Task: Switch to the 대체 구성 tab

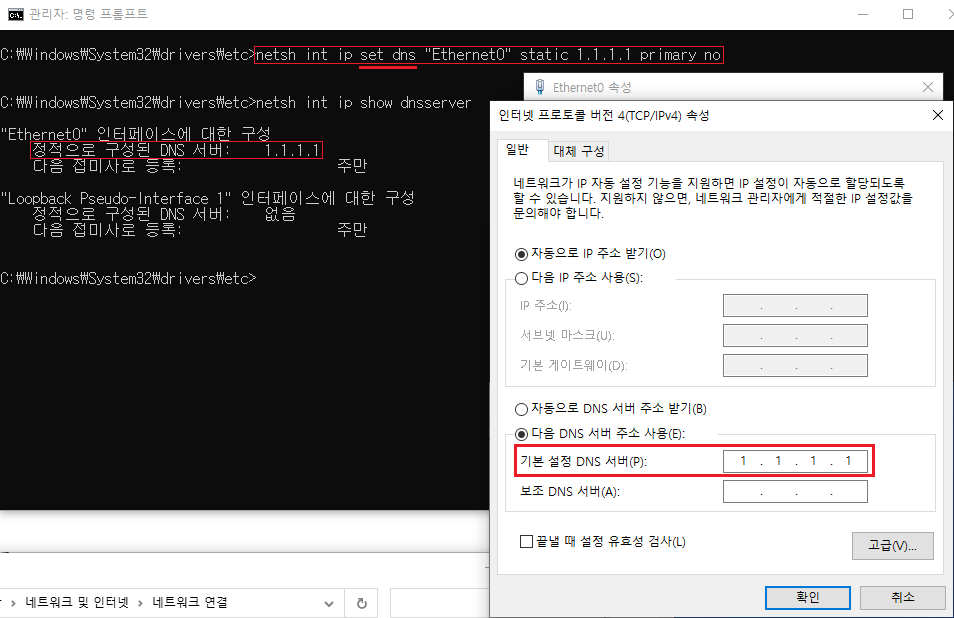Action: pos(579,151)
